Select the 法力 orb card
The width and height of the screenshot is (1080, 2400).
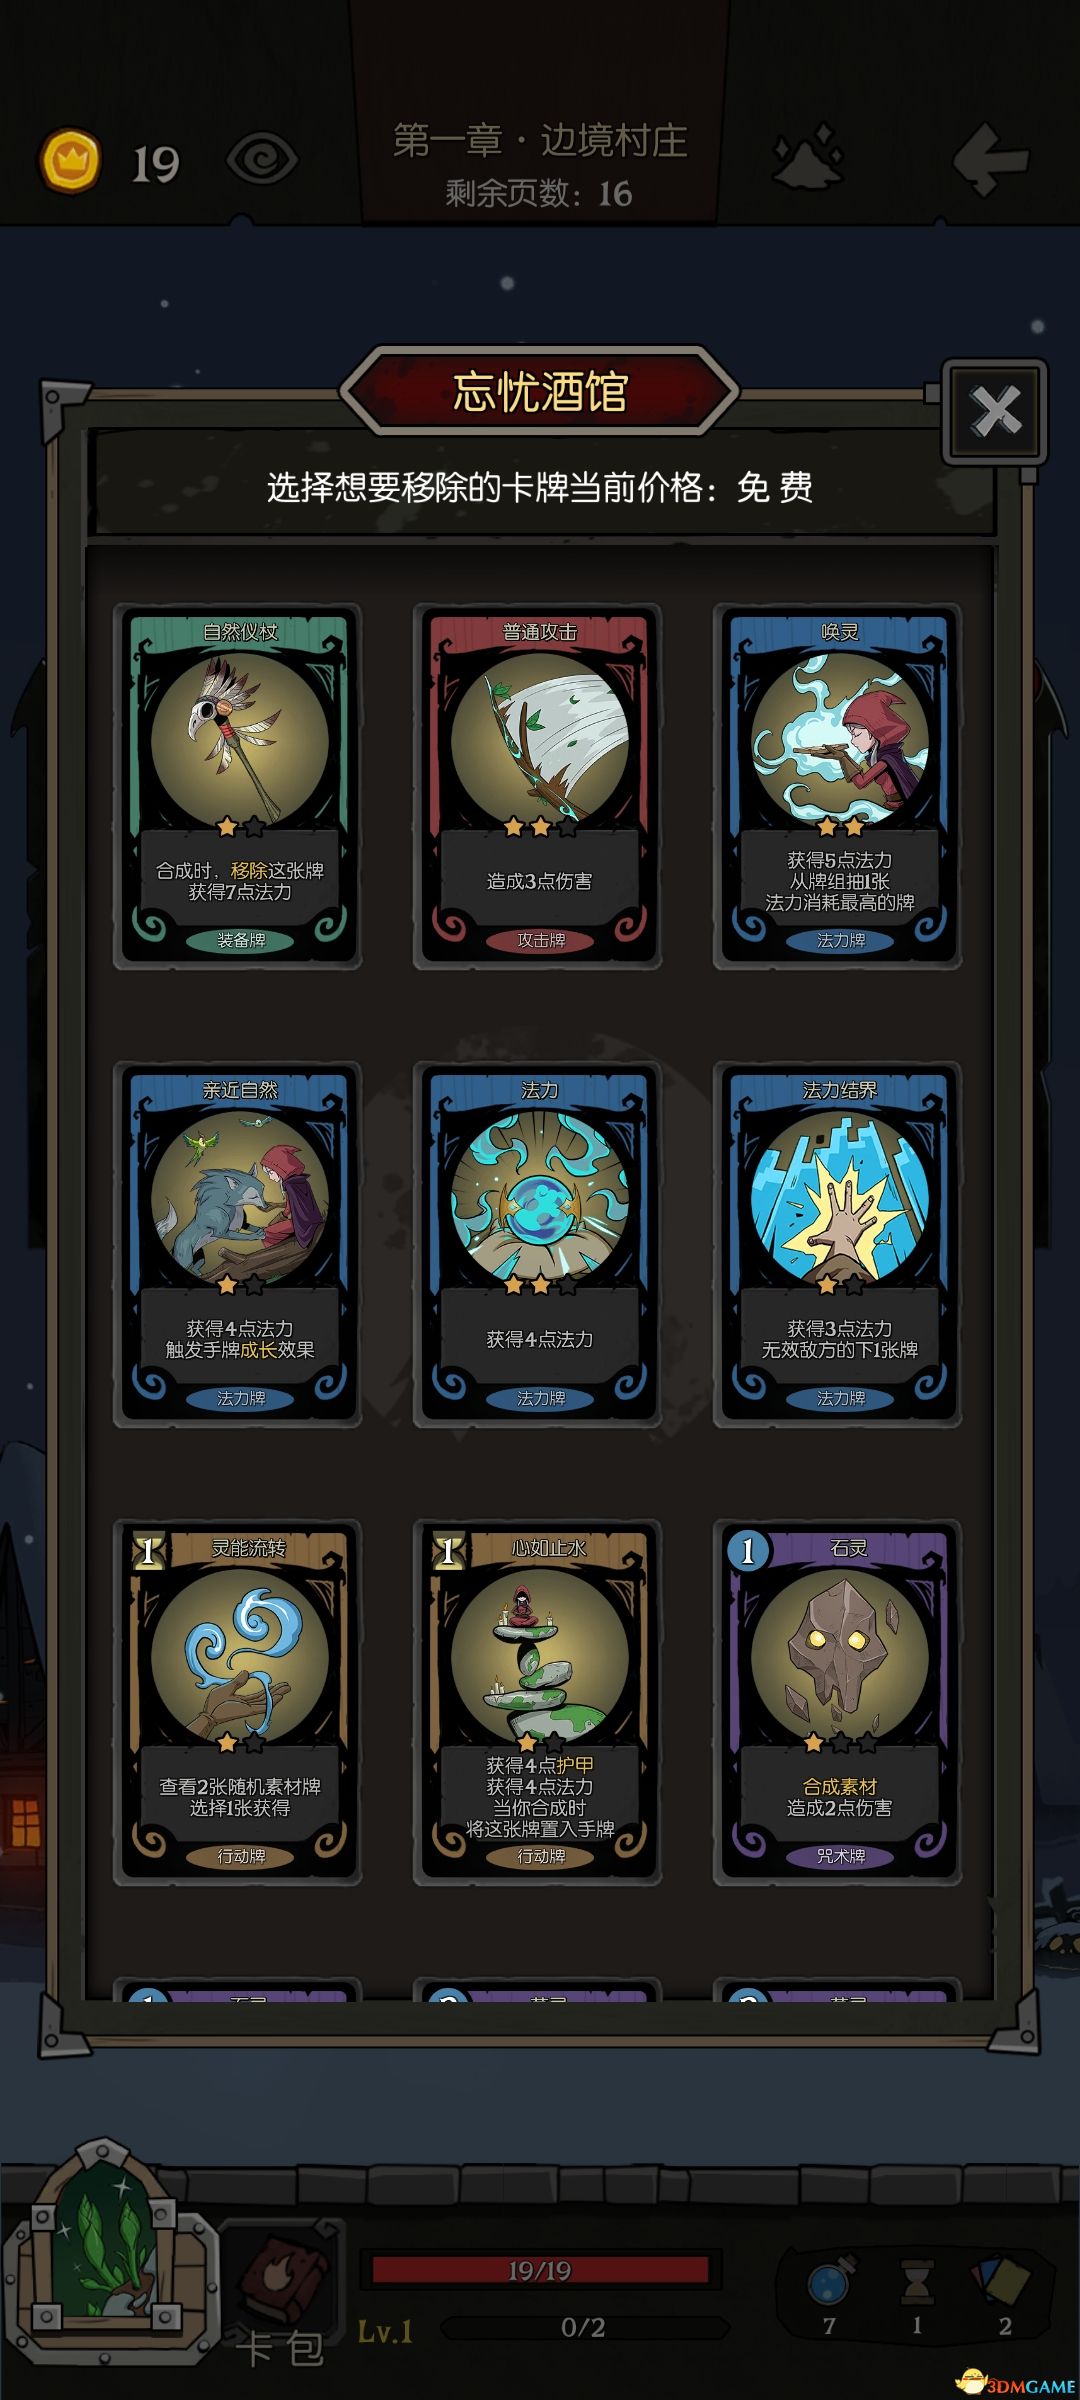(x=538, y=1244)
